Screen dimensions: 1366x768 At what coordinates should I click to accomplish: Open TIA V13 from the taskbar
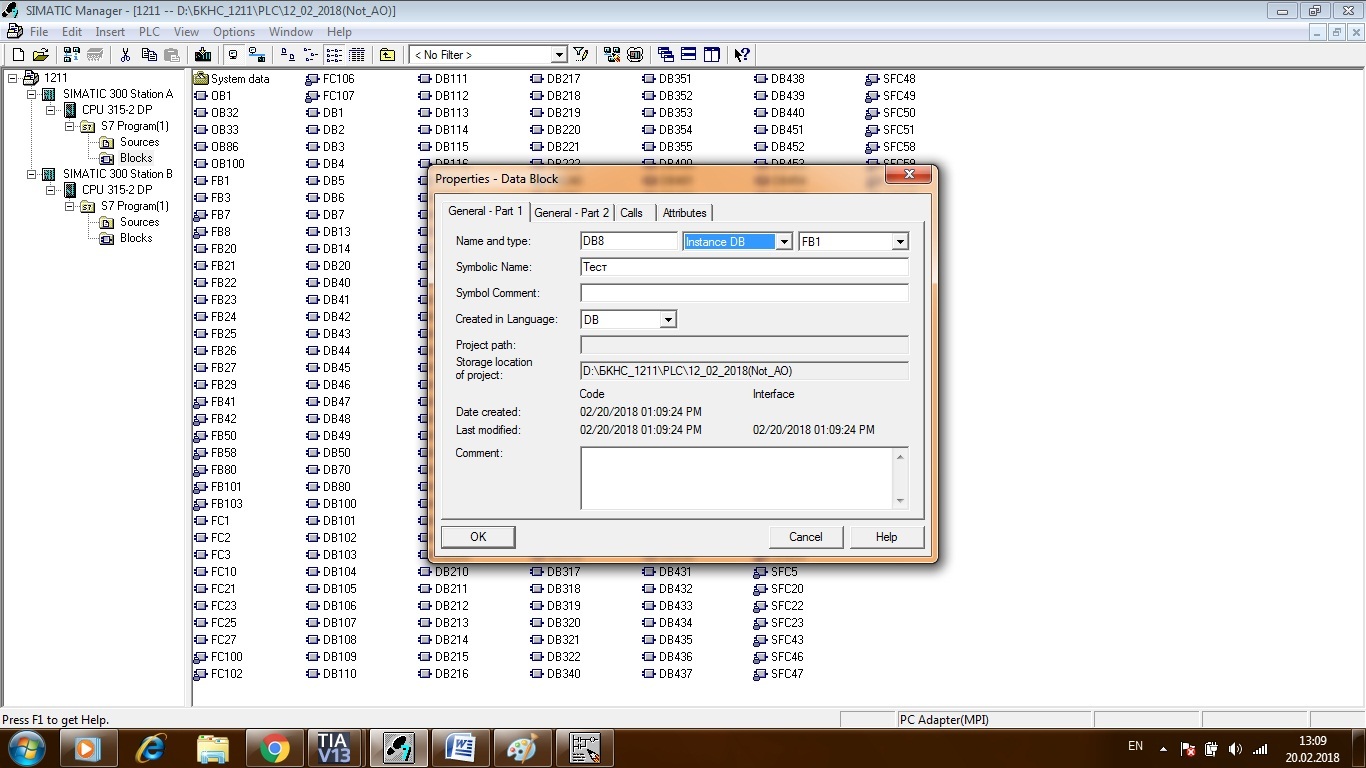tap(334, 748)
